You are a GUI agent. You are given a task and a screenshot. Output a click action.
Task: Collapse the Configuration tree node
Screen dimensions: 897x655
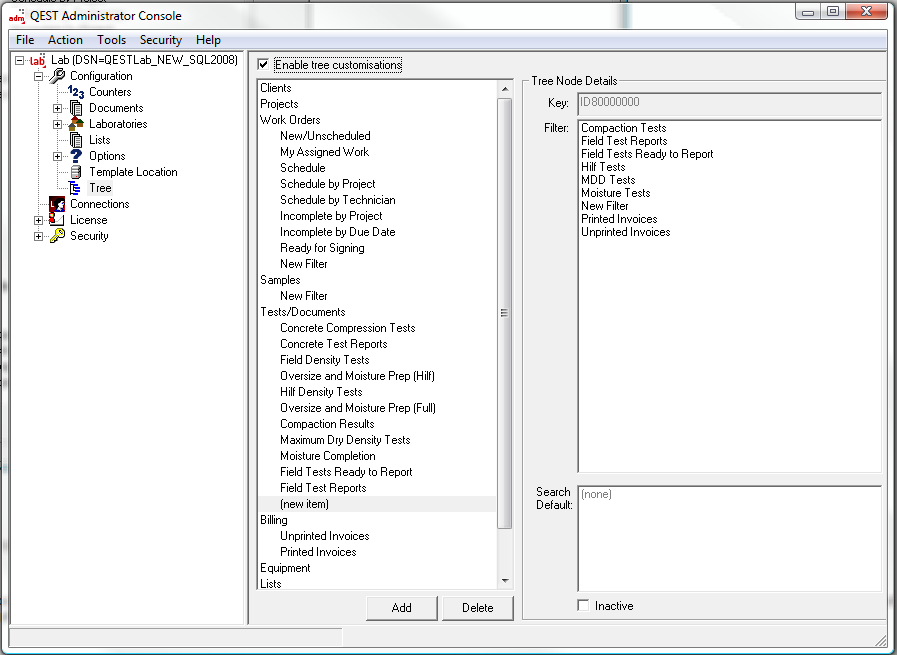(x=39, y=76)
